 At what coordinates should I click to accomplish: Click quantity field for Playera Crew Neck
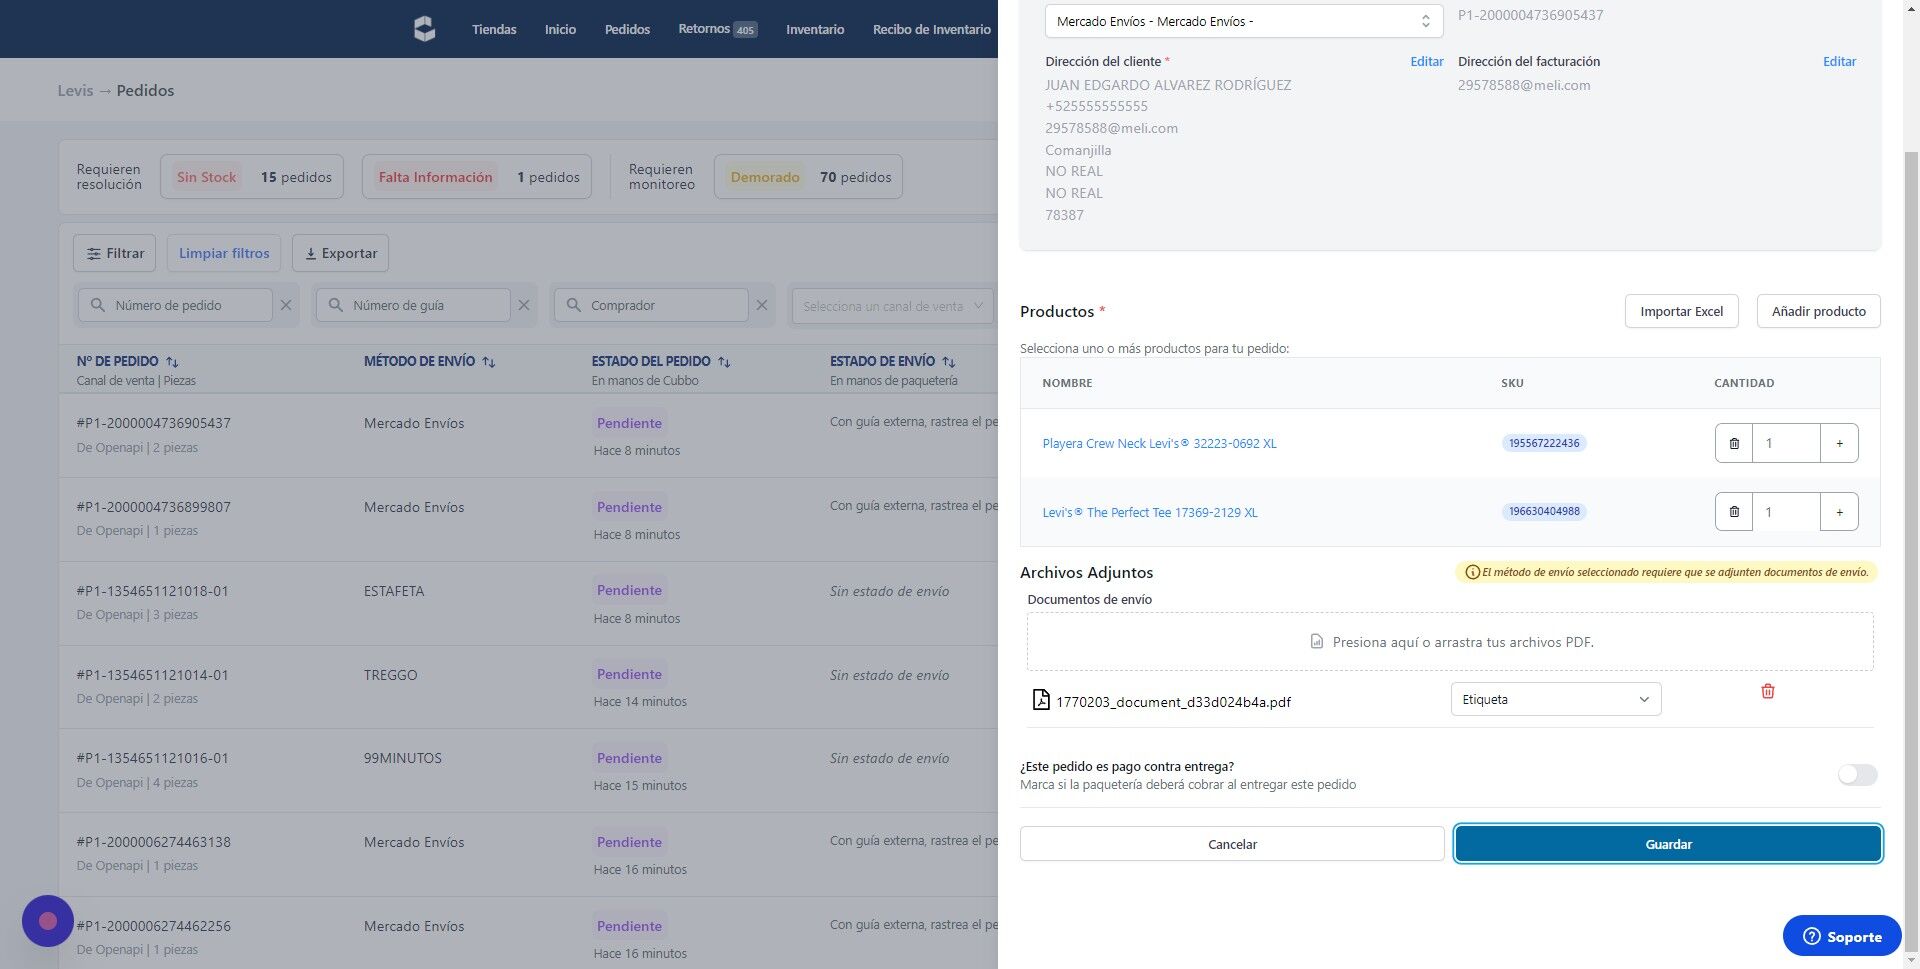pyautogui.click(x=1786, y=443)
